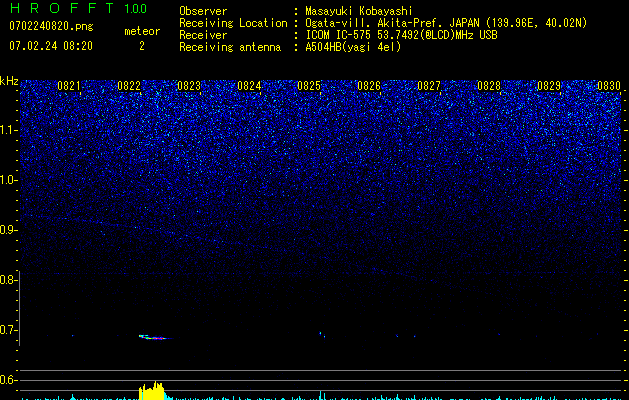Screen dimensions: 629x400
Task: Click the 0.7 kHz axis label
Action: pos(9,330)
